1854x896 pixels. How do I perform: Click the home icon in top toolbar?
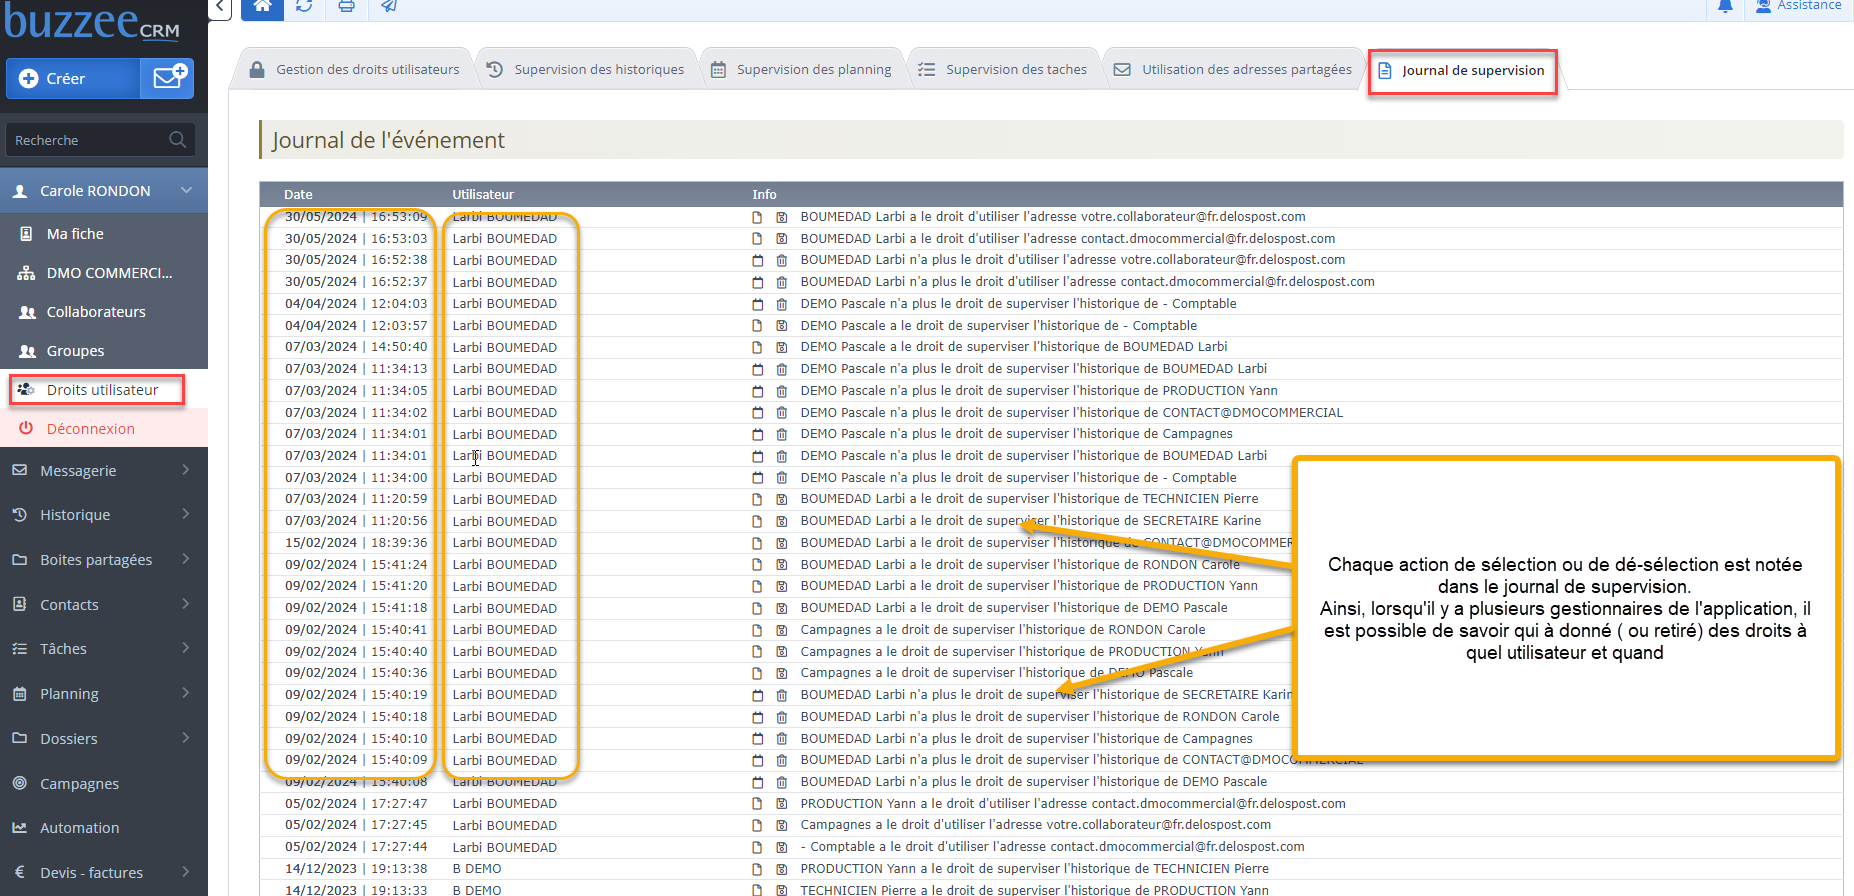pyautogui.click(x=262, y=6)
